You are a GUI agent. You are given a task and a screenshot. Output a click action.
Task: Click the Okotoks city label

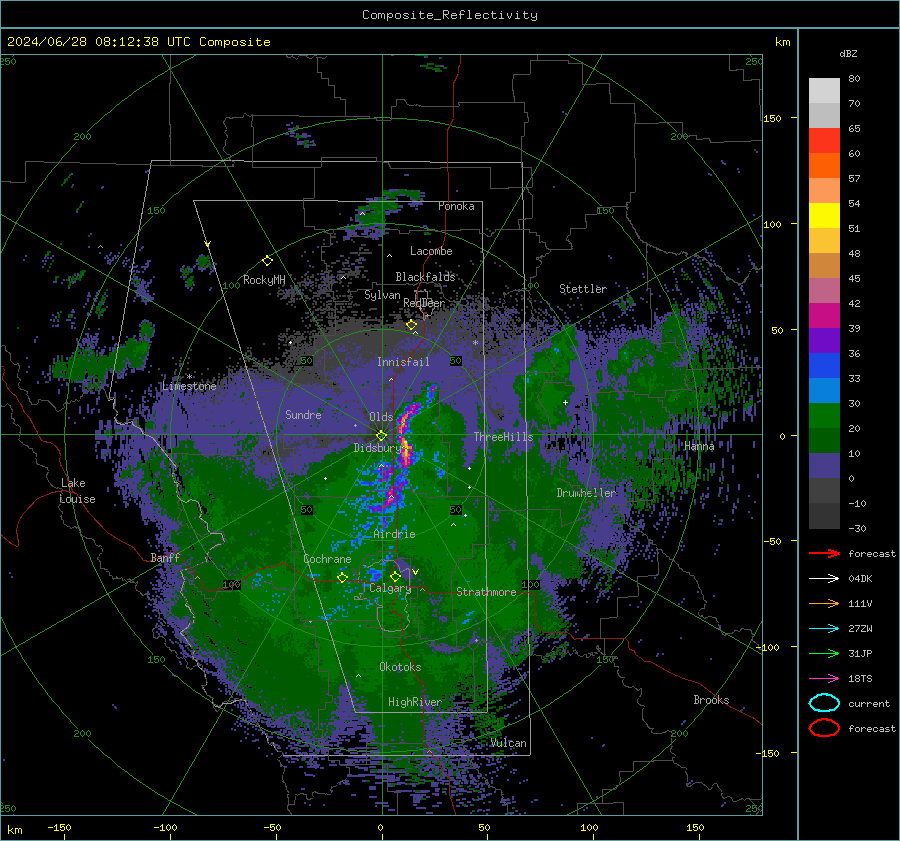(x=400, y=667)
